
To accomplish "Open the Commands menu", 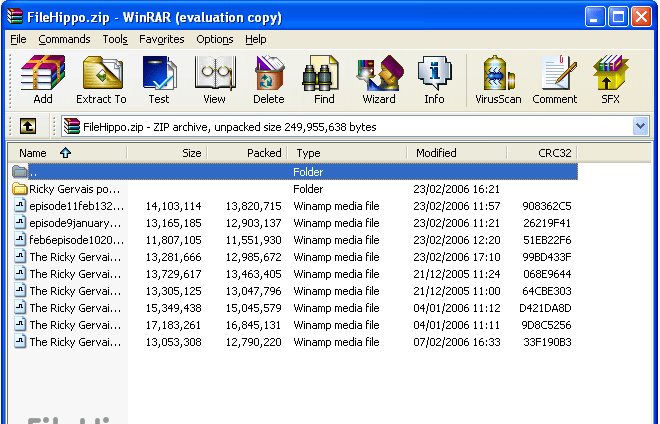I will click(x=64, y=39).
